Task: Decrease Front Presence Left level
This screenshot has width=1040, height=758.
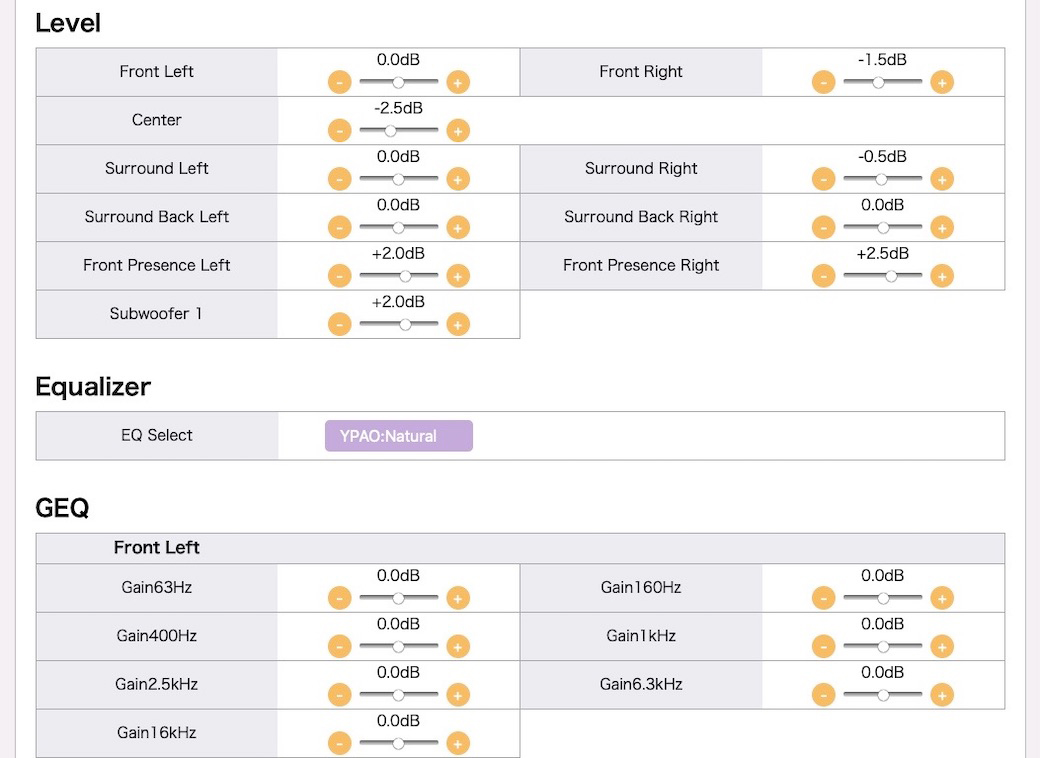Action: pos(340,276)
